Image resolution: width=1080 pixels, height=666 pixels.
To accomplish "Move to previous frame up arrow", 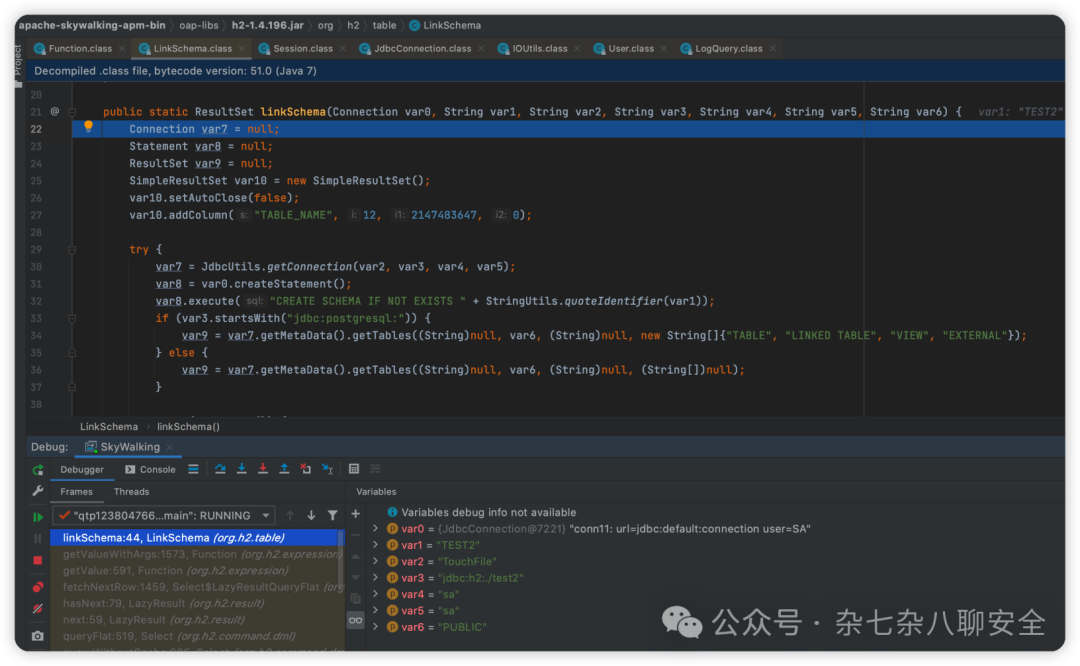I will point(290,515).
